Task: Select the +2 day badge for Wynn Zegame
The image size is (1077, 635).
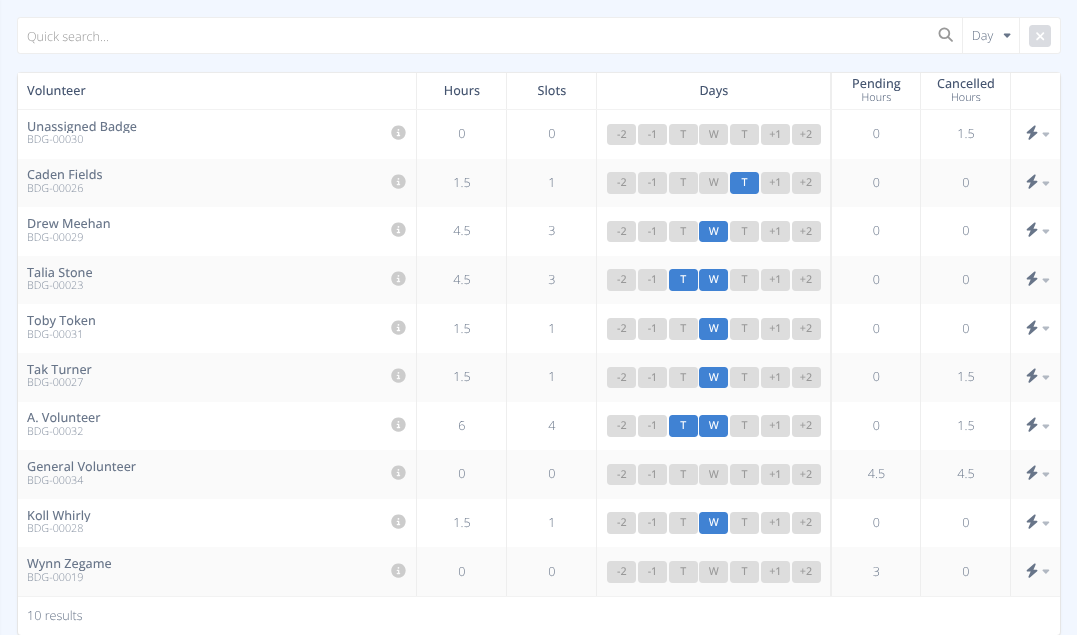Action: coord(806,571)
